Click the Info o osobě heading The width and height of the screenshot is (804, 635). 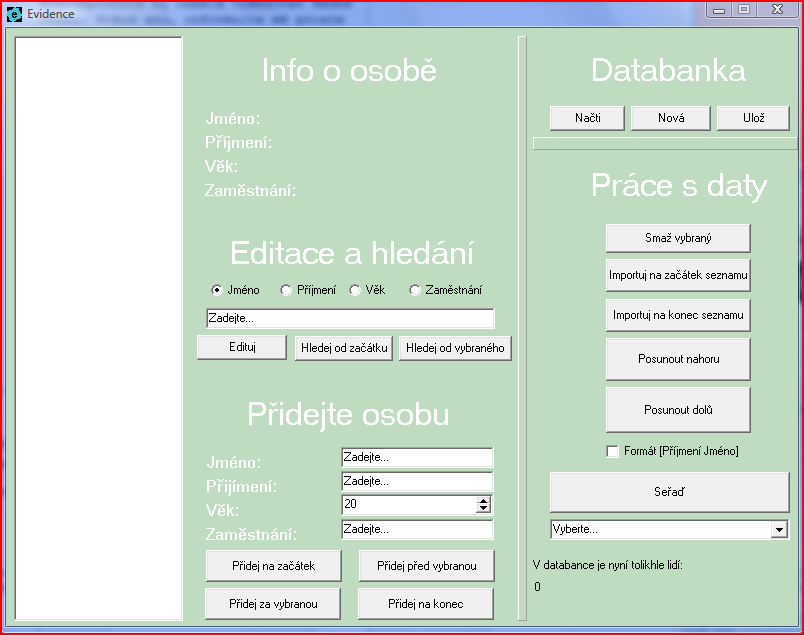[x=349, y=70]
